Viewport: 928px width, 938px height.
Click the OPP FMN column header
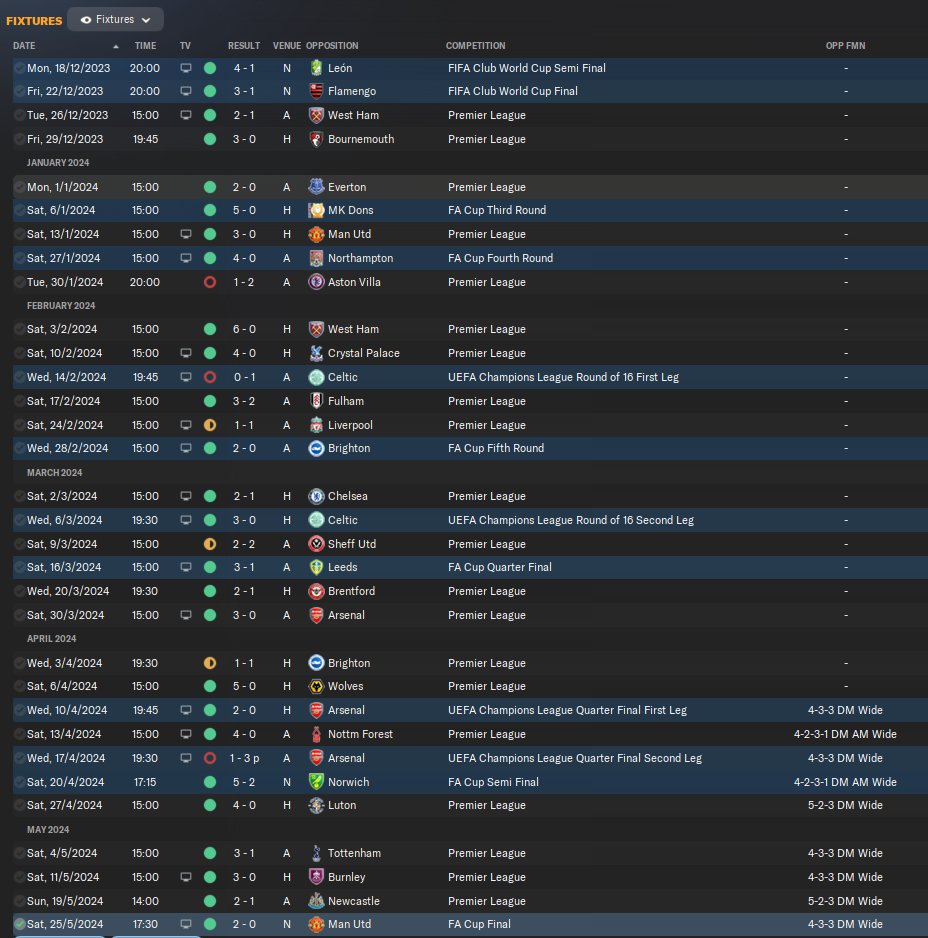[x=845, y=45]
